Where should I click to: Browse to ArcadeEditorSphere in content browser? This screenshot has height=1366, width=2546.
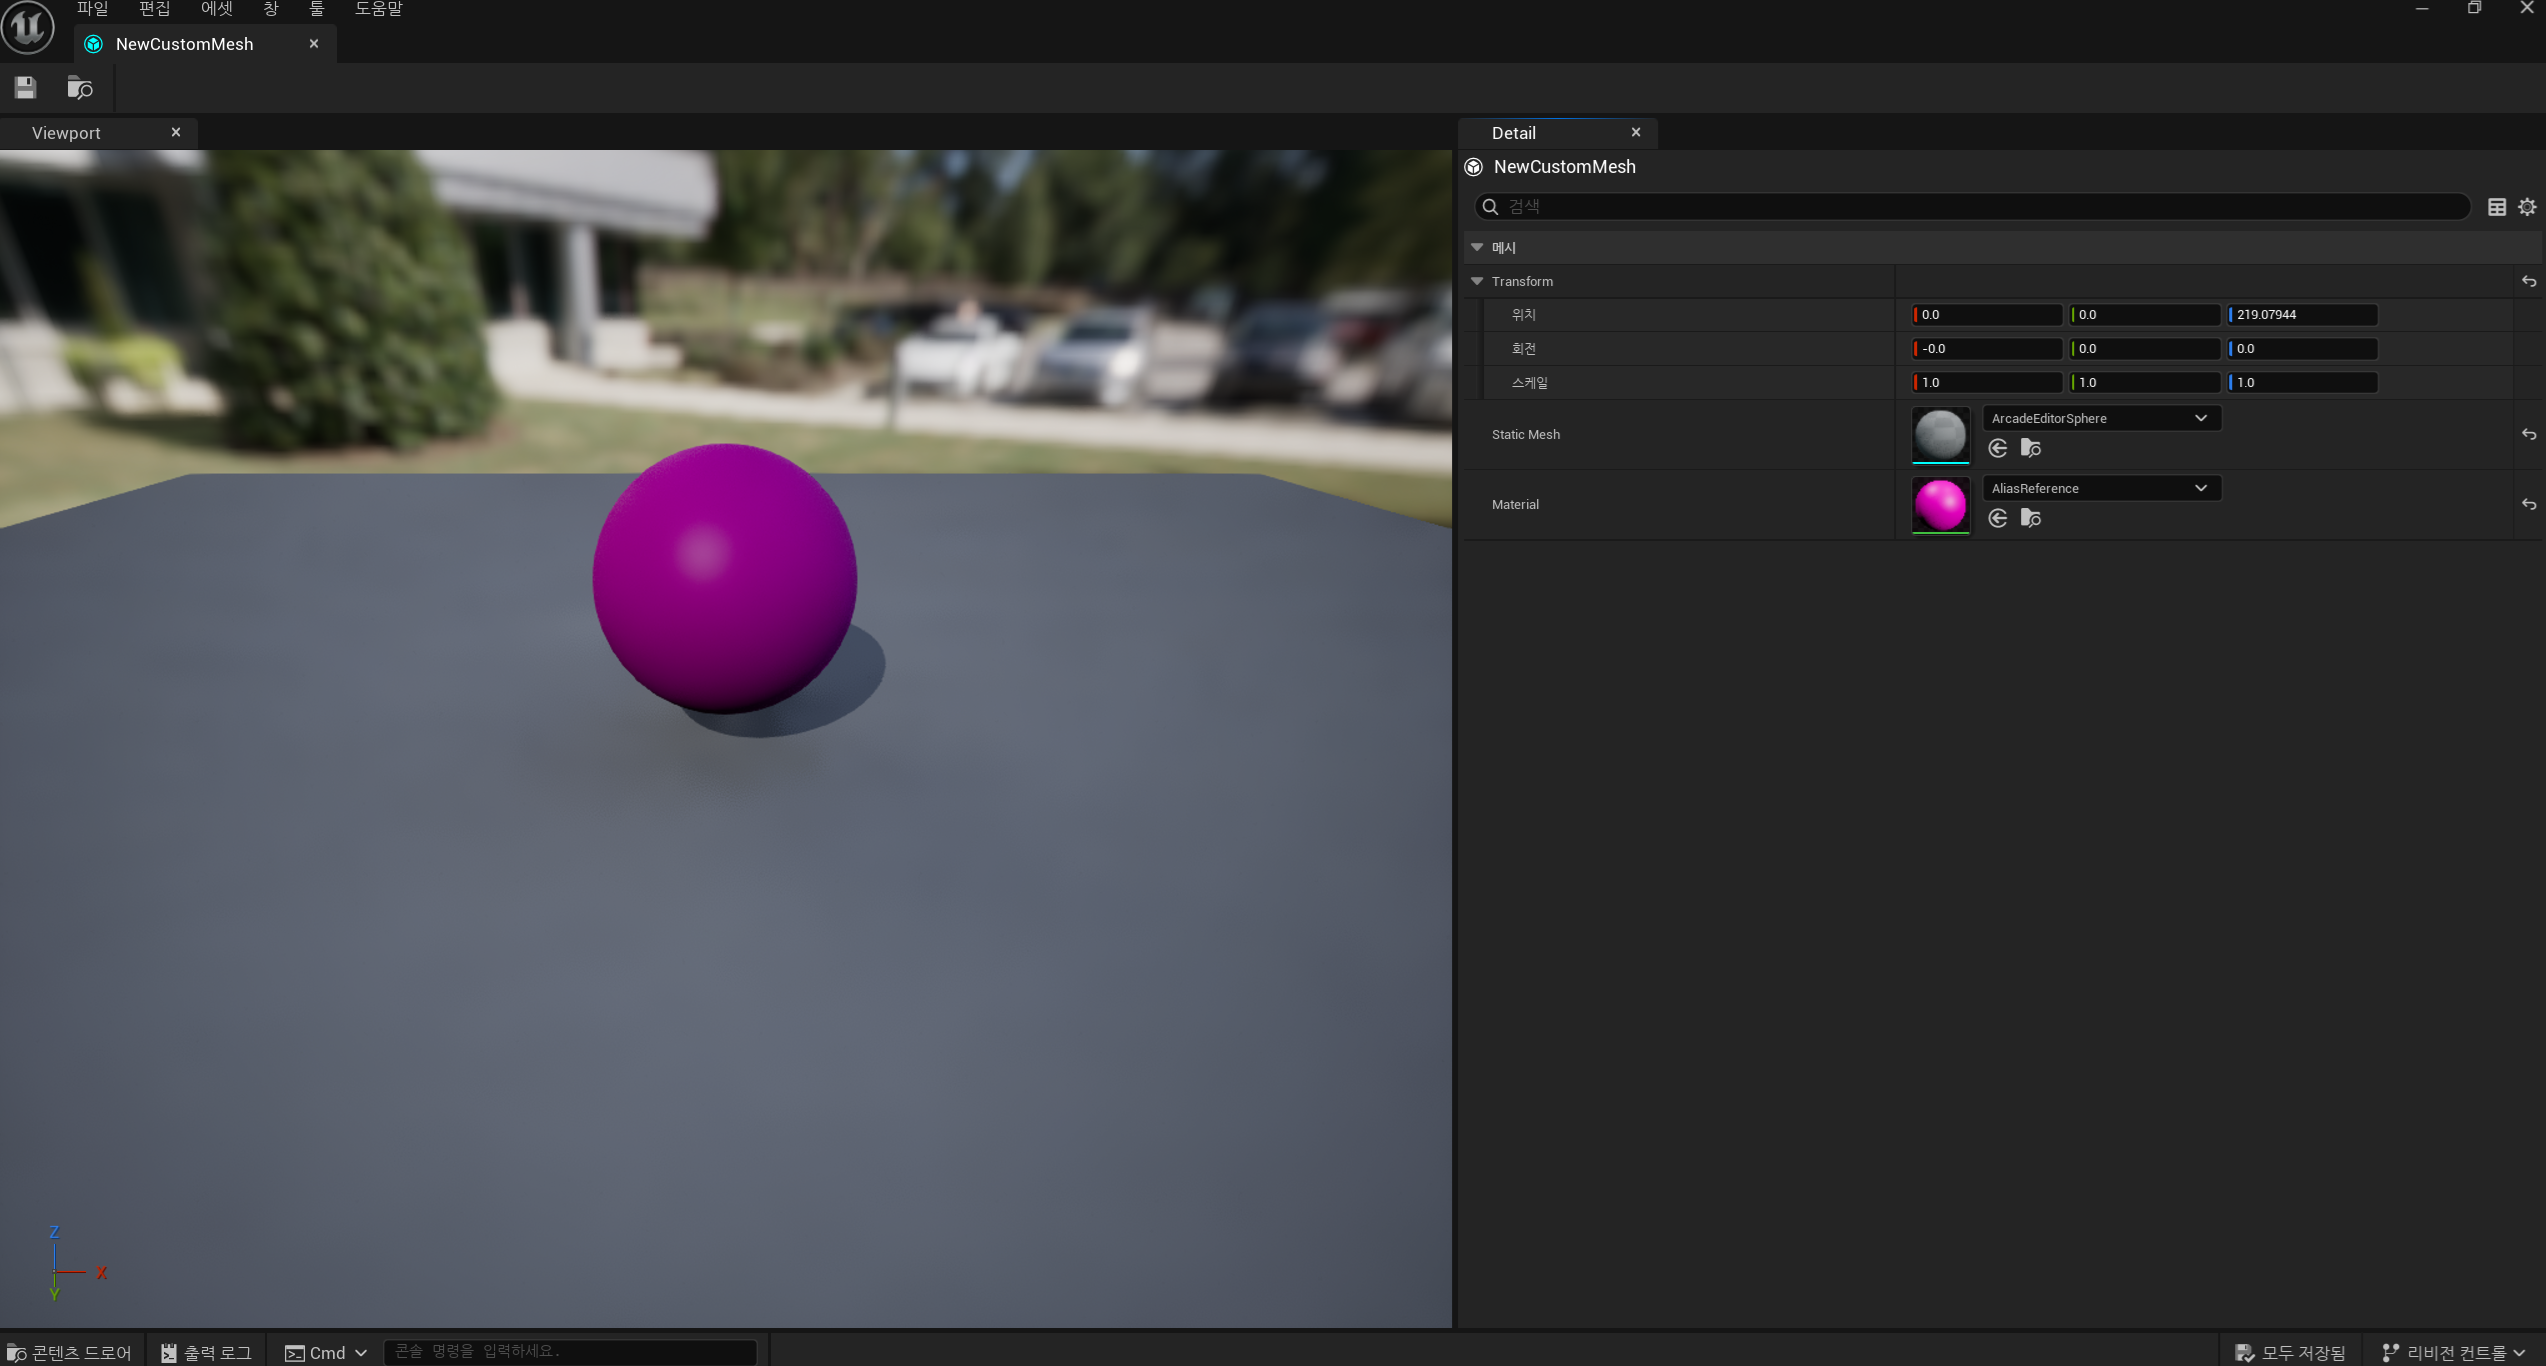tap(2031, 448)
